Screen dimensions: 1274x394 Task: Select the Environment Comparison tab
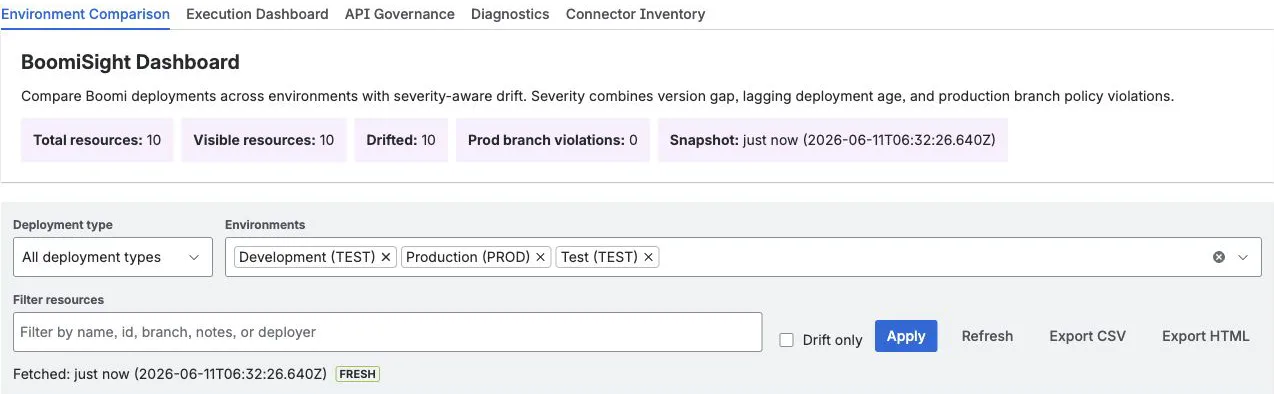85,14
